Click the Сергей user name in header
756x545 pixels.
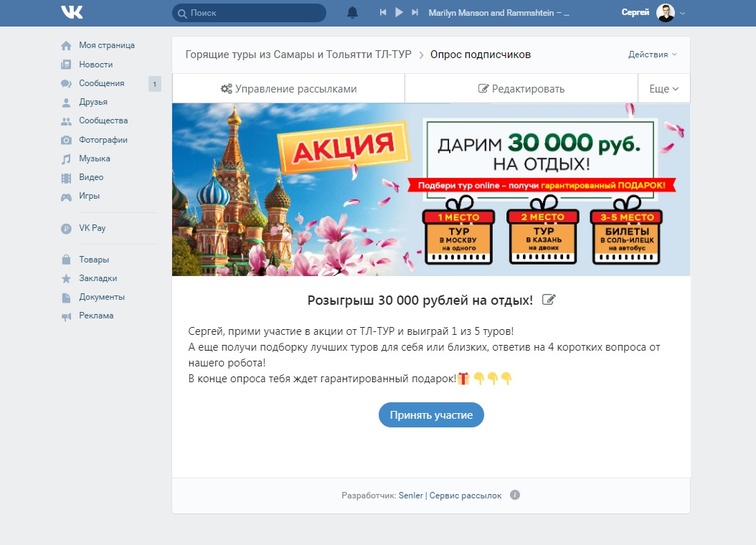(x=635, y=13)
